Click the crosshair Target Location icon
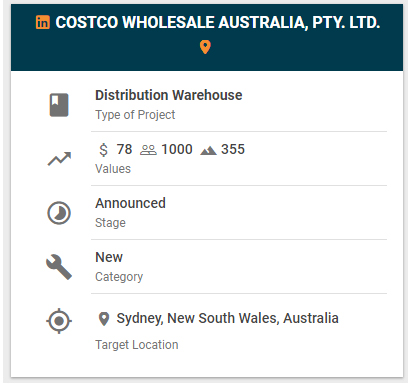 (x=59, y=321)
